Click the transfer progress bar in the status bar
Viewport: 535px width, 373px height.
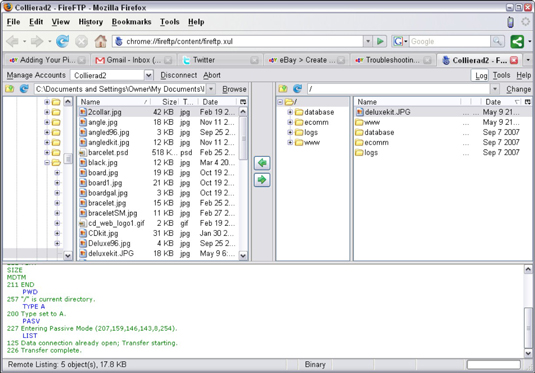pyautogui.click(x=493, y=364)
